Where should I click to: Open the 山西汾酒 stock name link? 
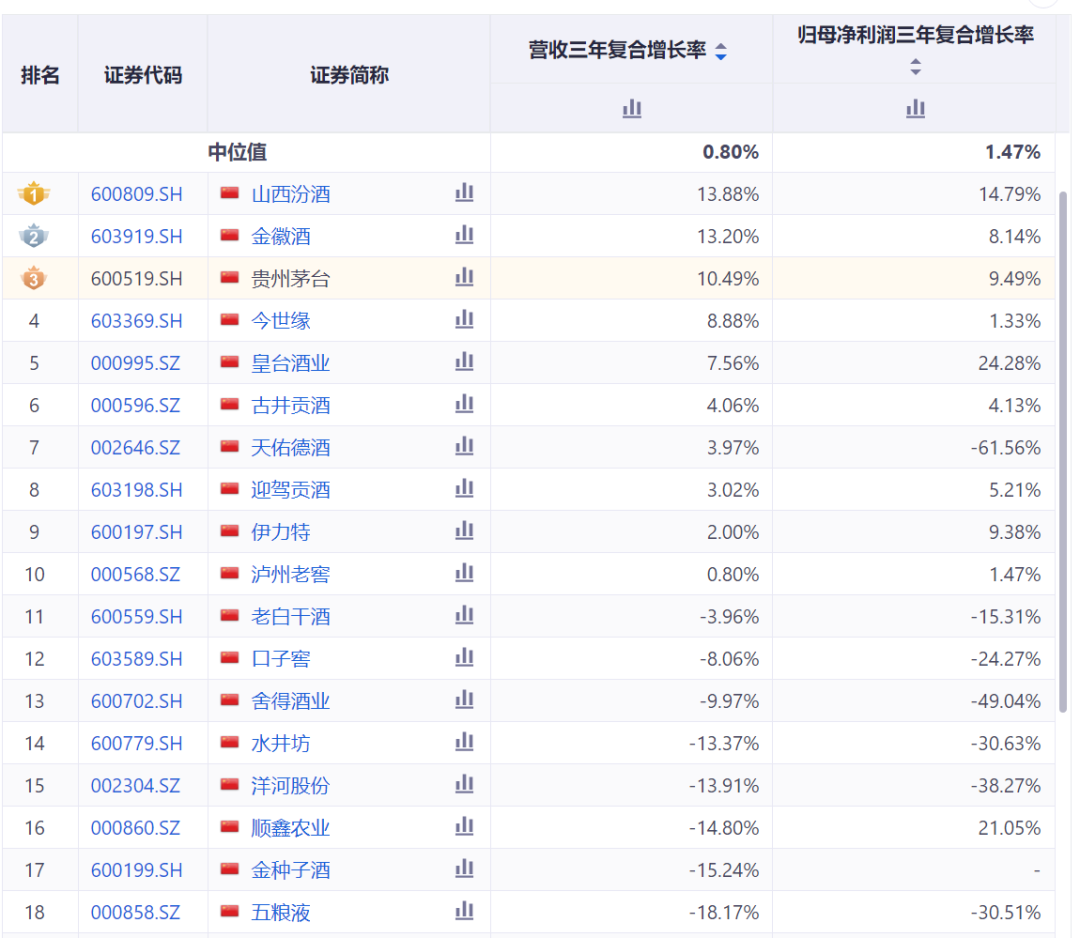pos(291,194)
